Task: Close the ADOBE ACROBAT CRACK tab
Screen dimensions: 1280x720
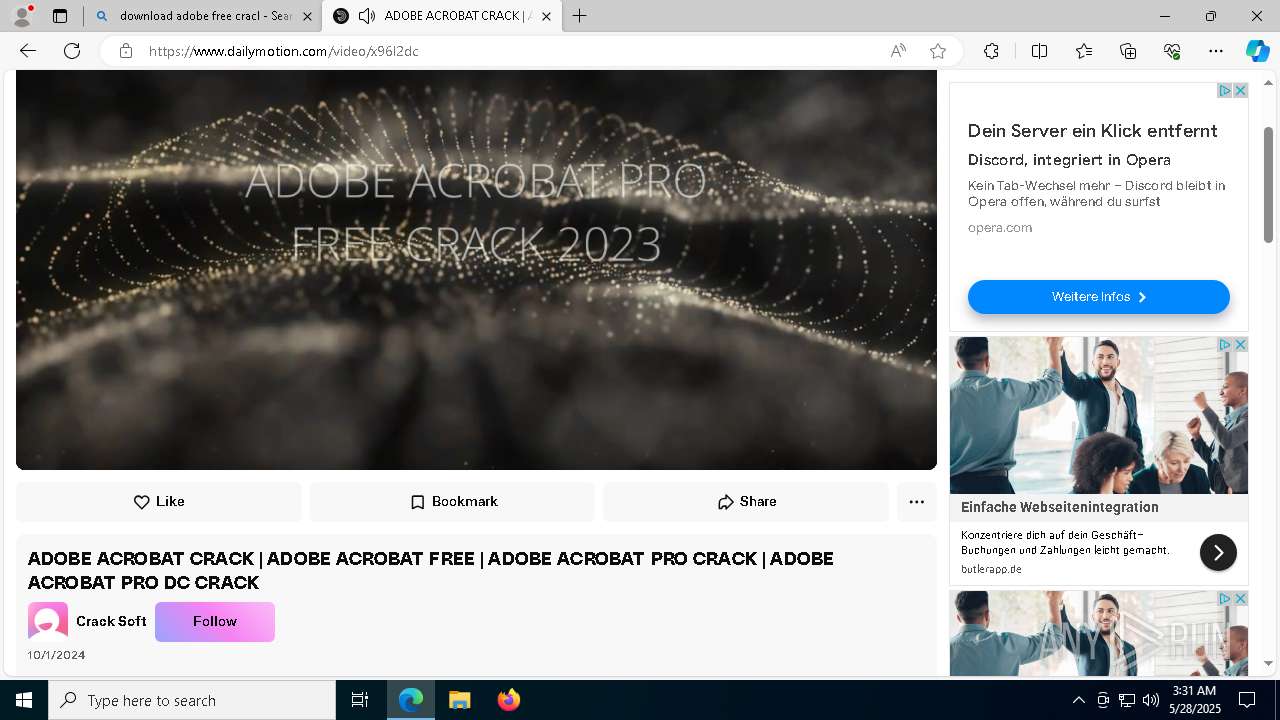Action: (546, 16)
